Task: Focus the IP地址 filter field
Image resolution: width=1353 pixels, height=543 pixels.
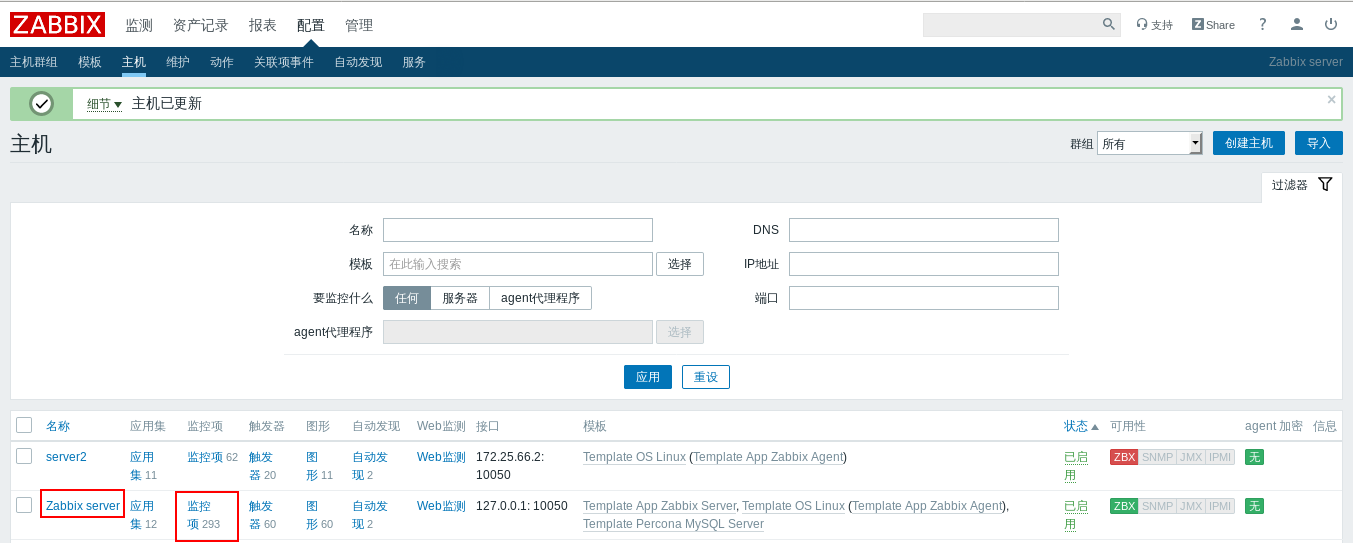Action: 924,264
